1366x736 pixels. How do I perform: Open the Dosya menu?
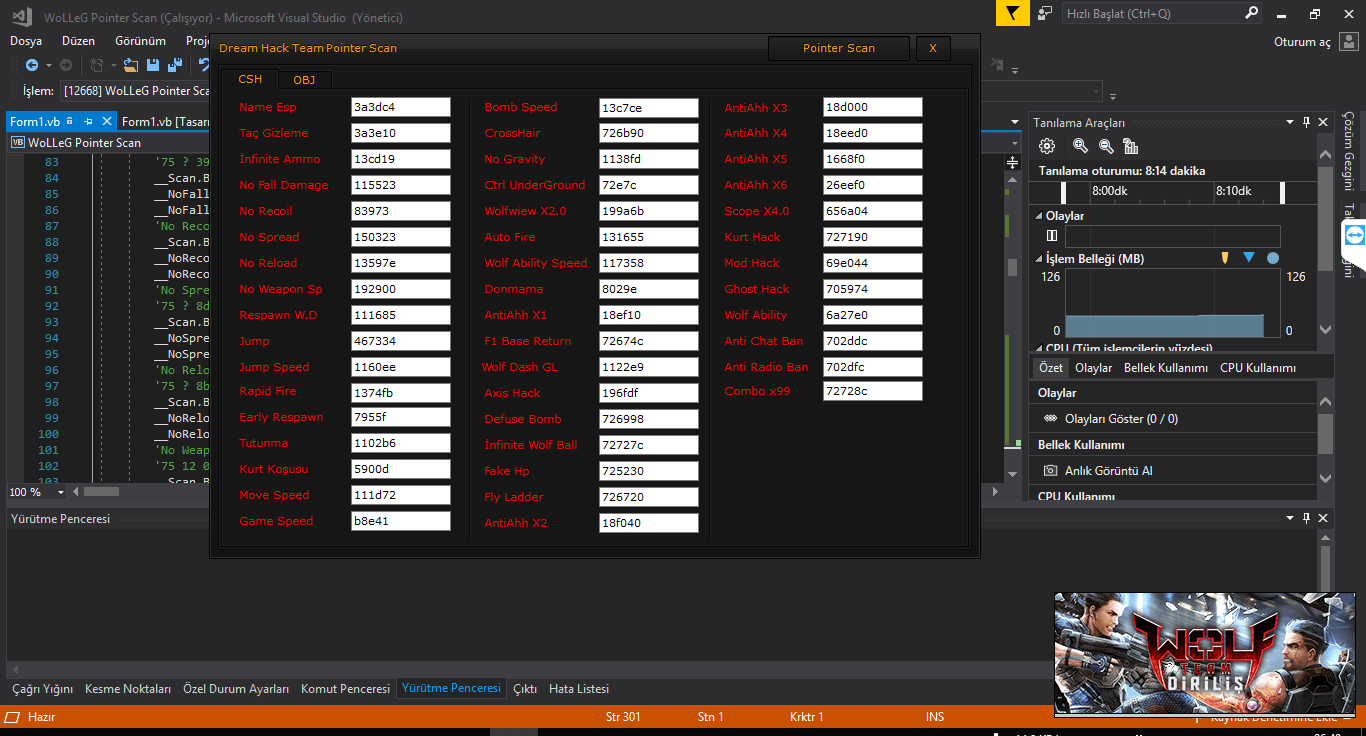(x=26, y=41)
